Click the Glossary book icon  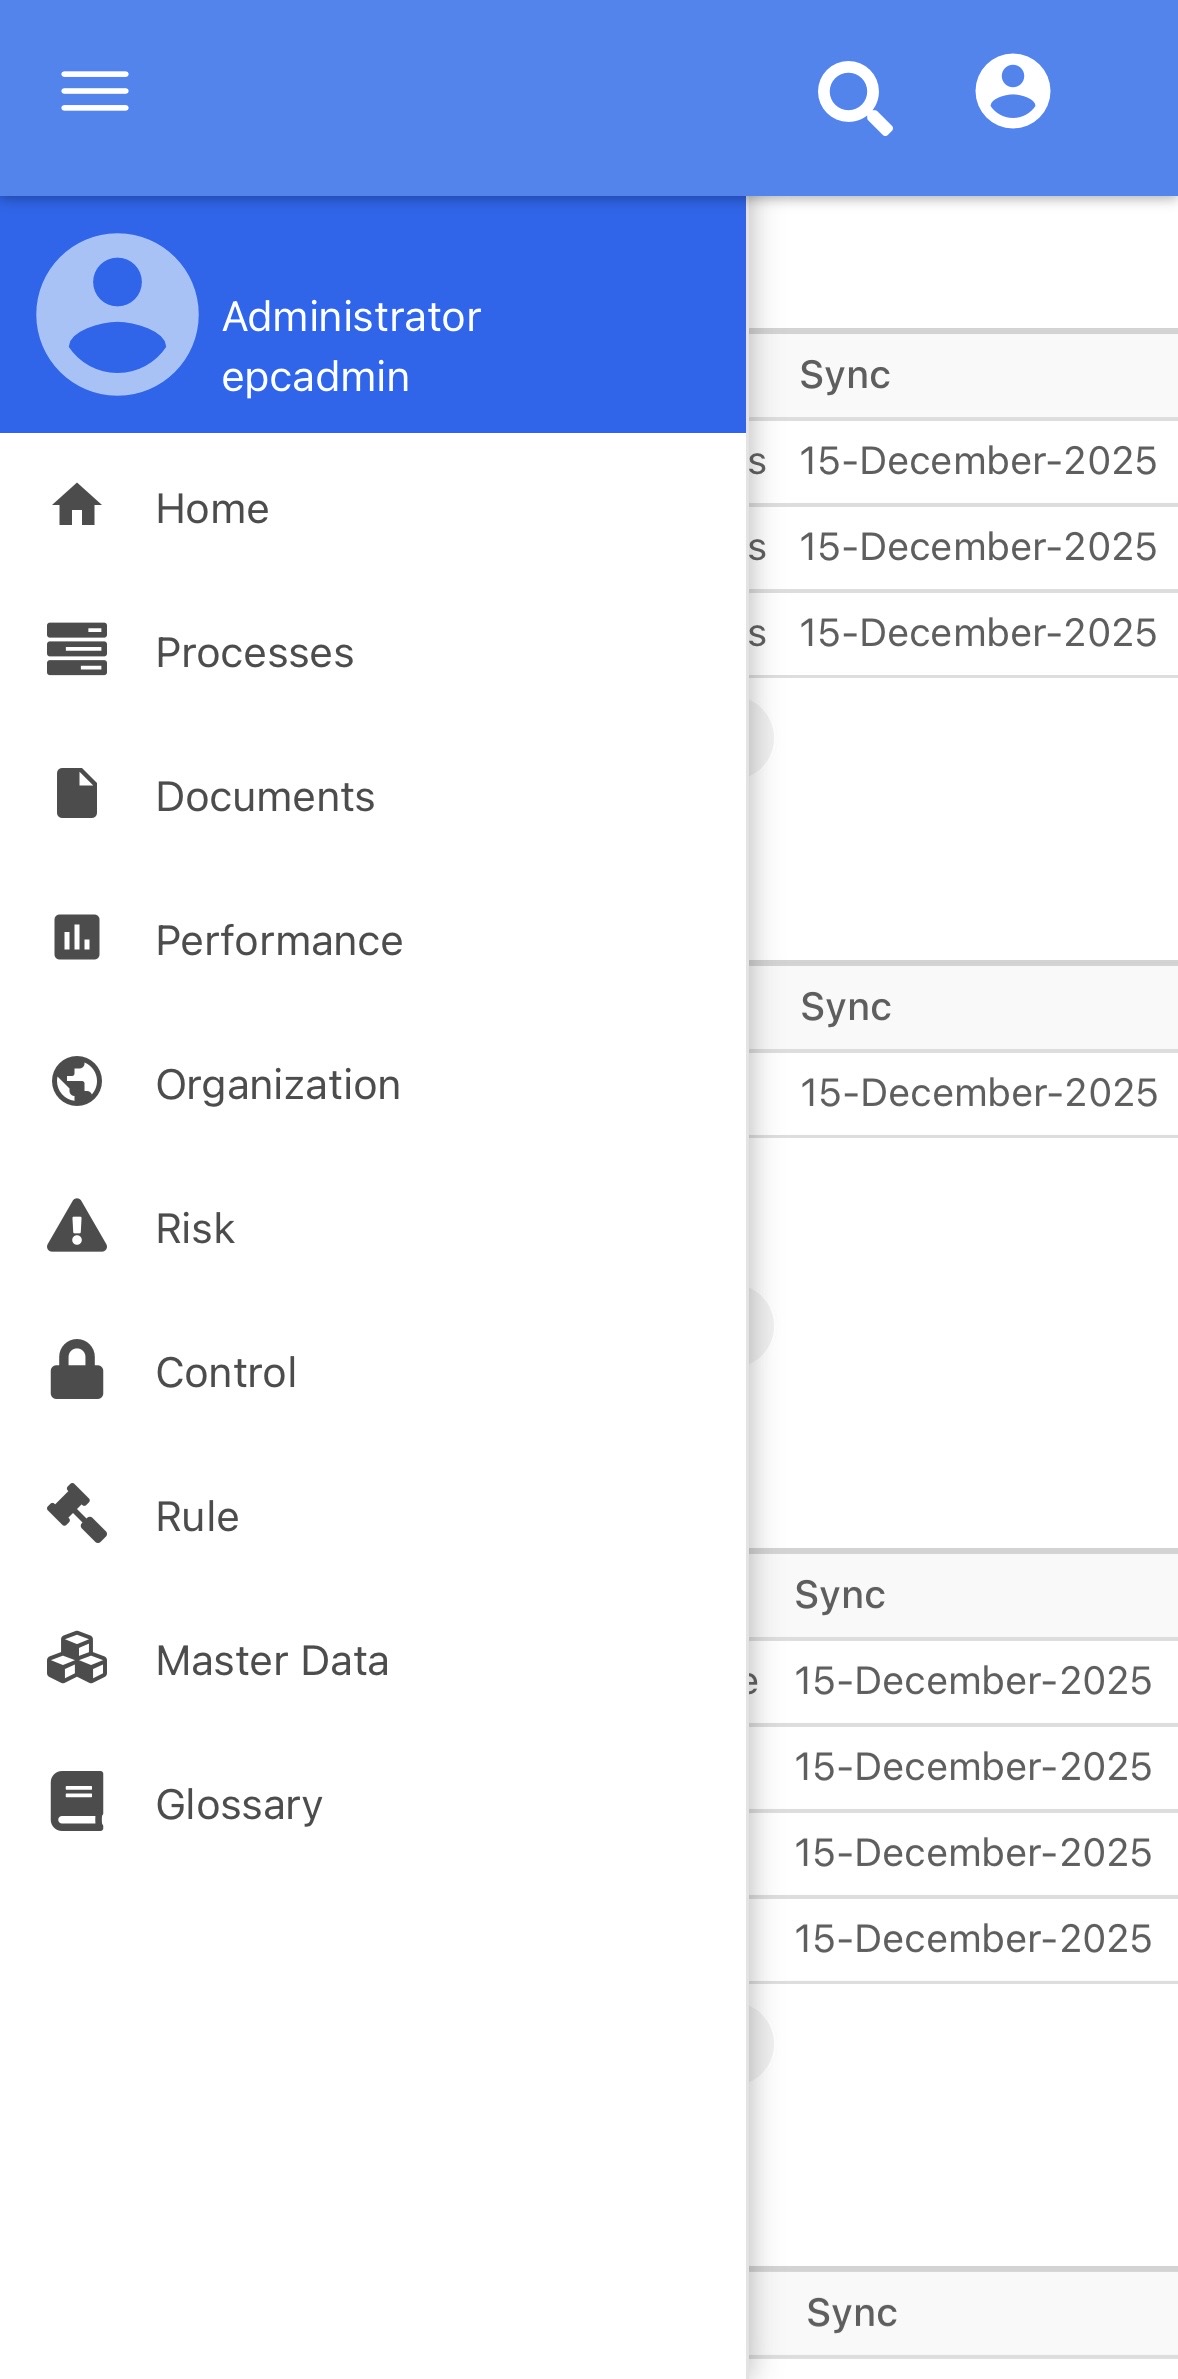pyautogui.click(x=77, y=1801)
